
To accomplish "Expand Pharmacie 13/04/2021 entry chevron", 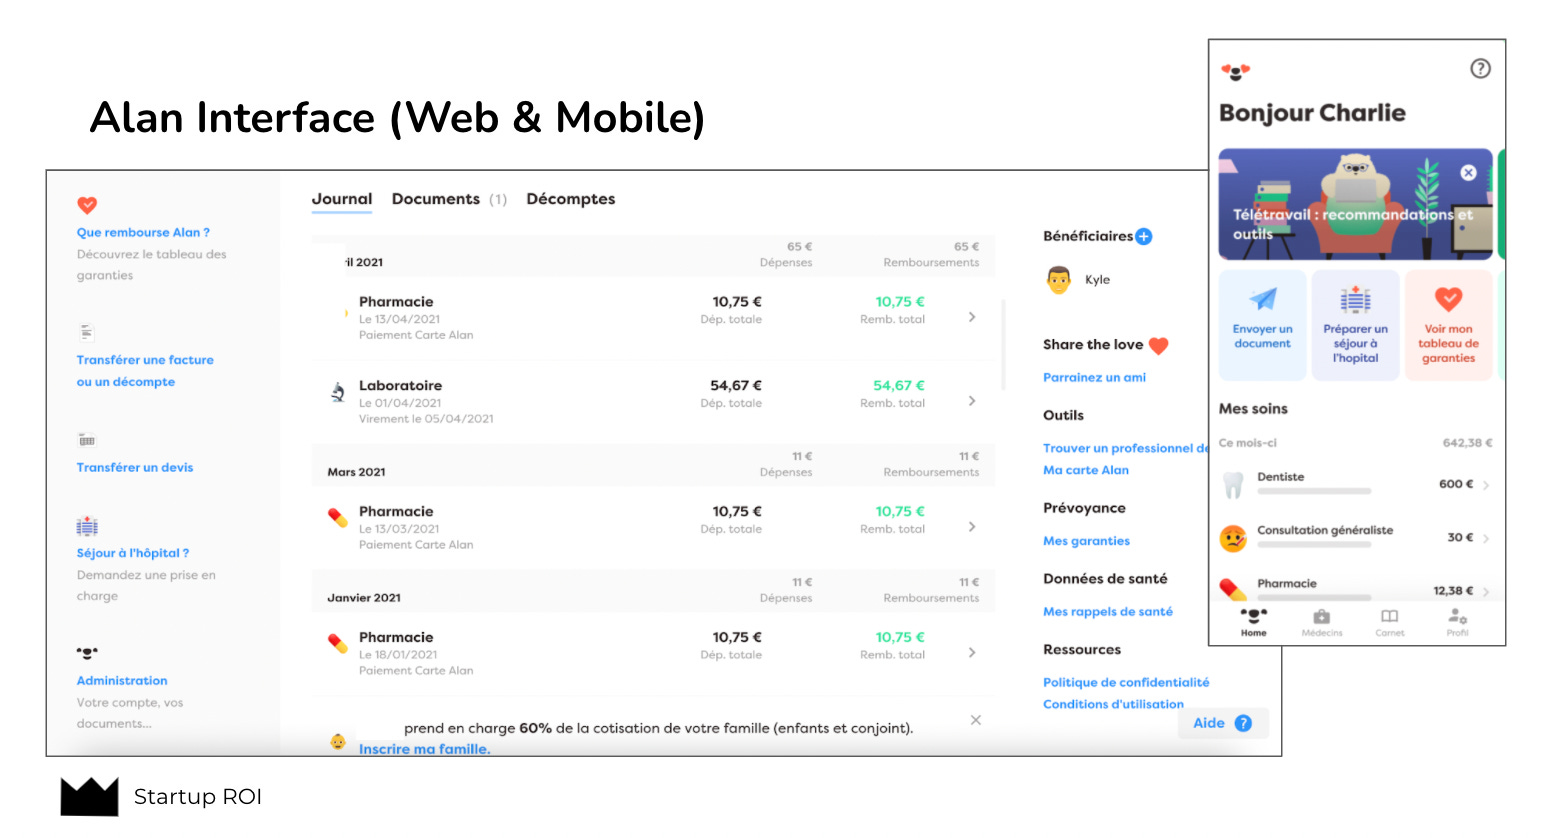I will tap(972, 317).
